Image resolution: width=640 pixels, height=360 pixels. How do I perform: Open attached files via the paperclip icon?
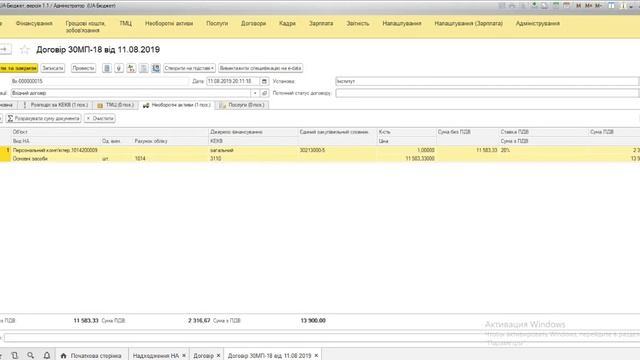(x=119, y=68)
